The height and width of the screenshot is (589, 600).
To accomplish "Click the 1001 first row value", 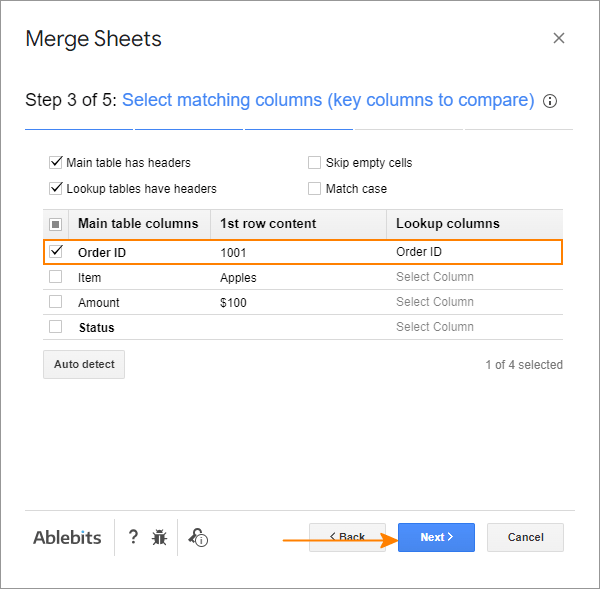I will coord(233,253).
